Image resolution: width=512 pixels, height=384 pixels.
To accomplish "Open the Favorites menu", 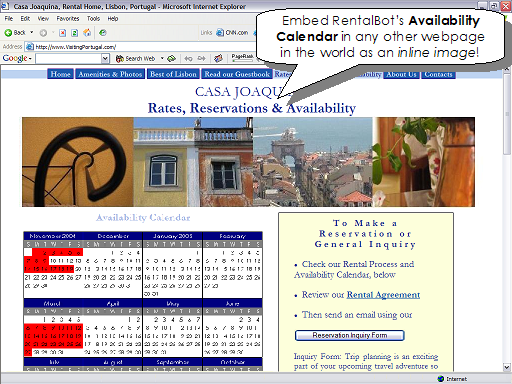I will point(68,19).
